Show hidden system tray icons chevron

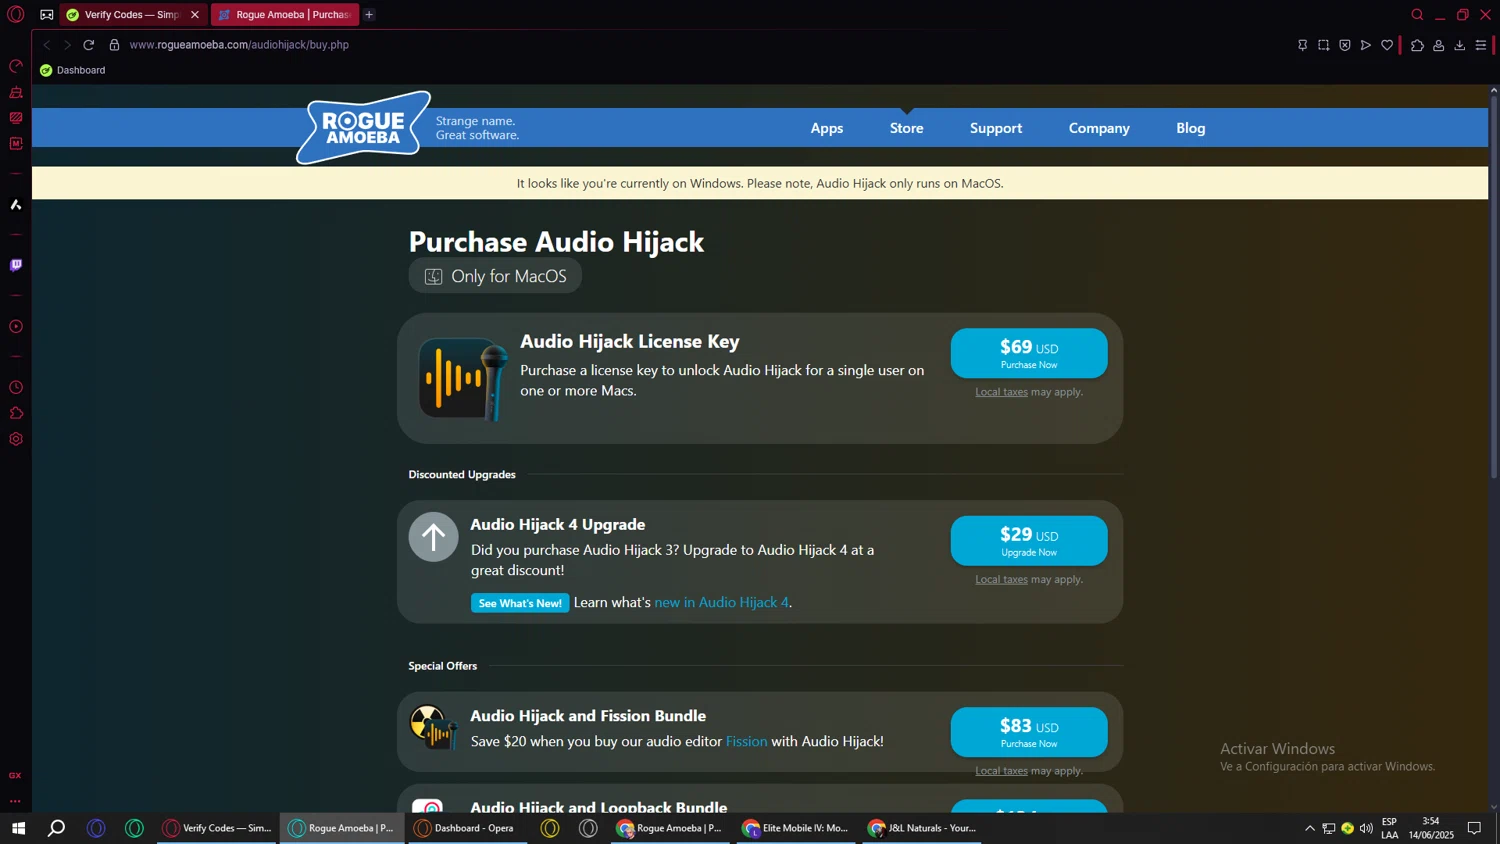tap(1310, 828)
